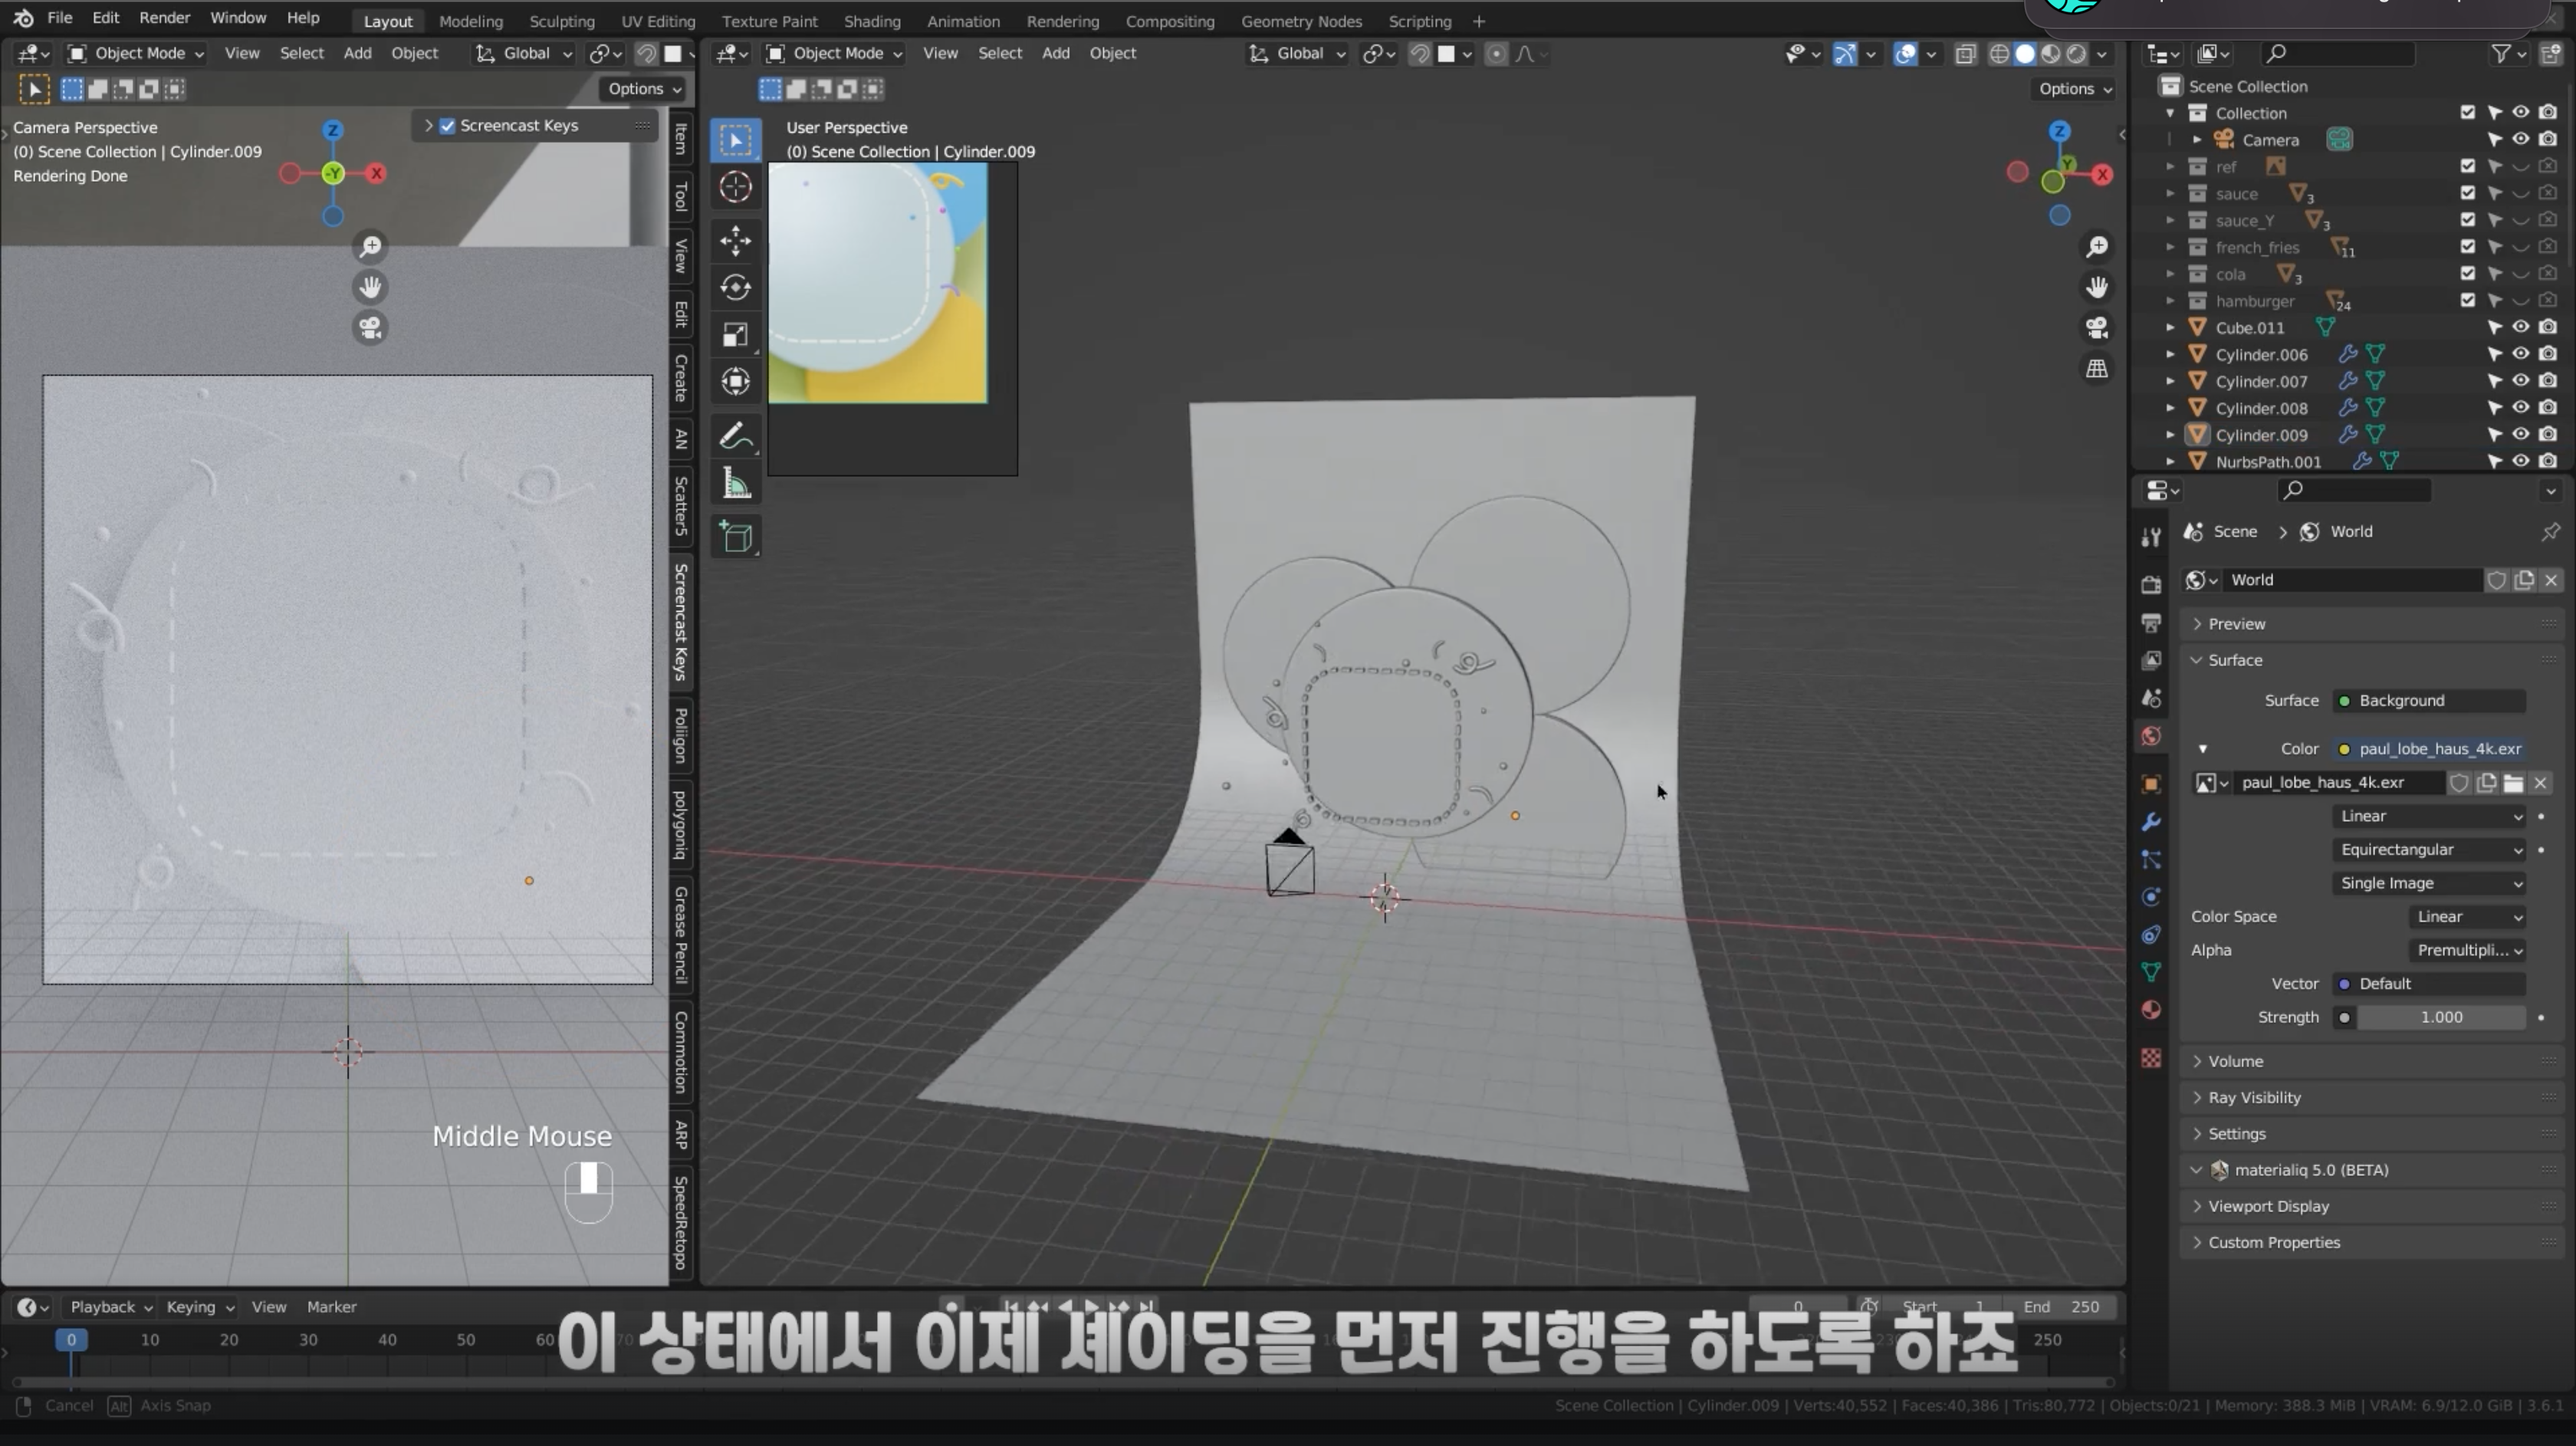Image resolution: width=2576 pixels, height=1446 pixels.
Task: Switch to the Shading workspace tab
Action: (872, 21)
